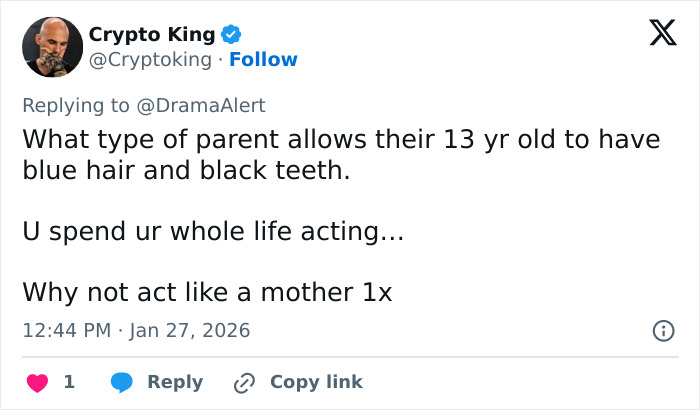The width and height of the screenshot is (700, 410).
Task: Click the blue verified checkmark badge
Action: [x=231, y=35]
